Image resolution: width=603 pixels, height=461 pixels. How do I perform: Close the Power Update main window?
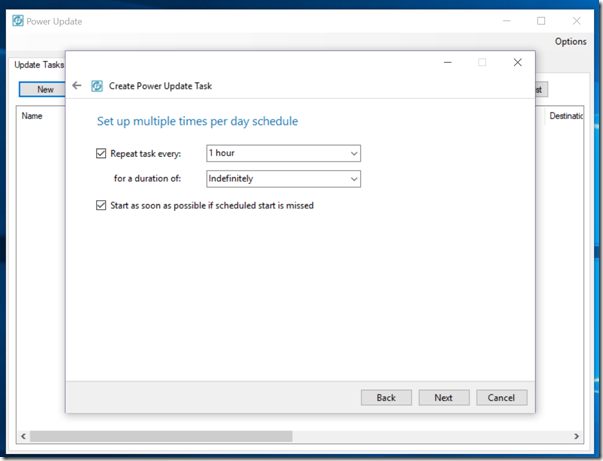(x=576, y=21)
